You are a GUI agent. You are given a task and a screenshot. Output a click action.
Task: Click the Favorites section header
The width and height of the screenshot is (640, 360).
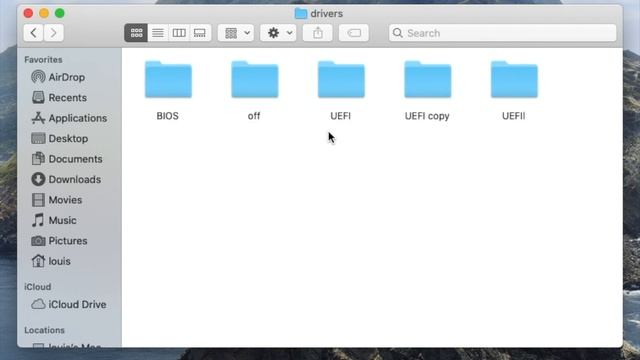(x=43, y=60)
